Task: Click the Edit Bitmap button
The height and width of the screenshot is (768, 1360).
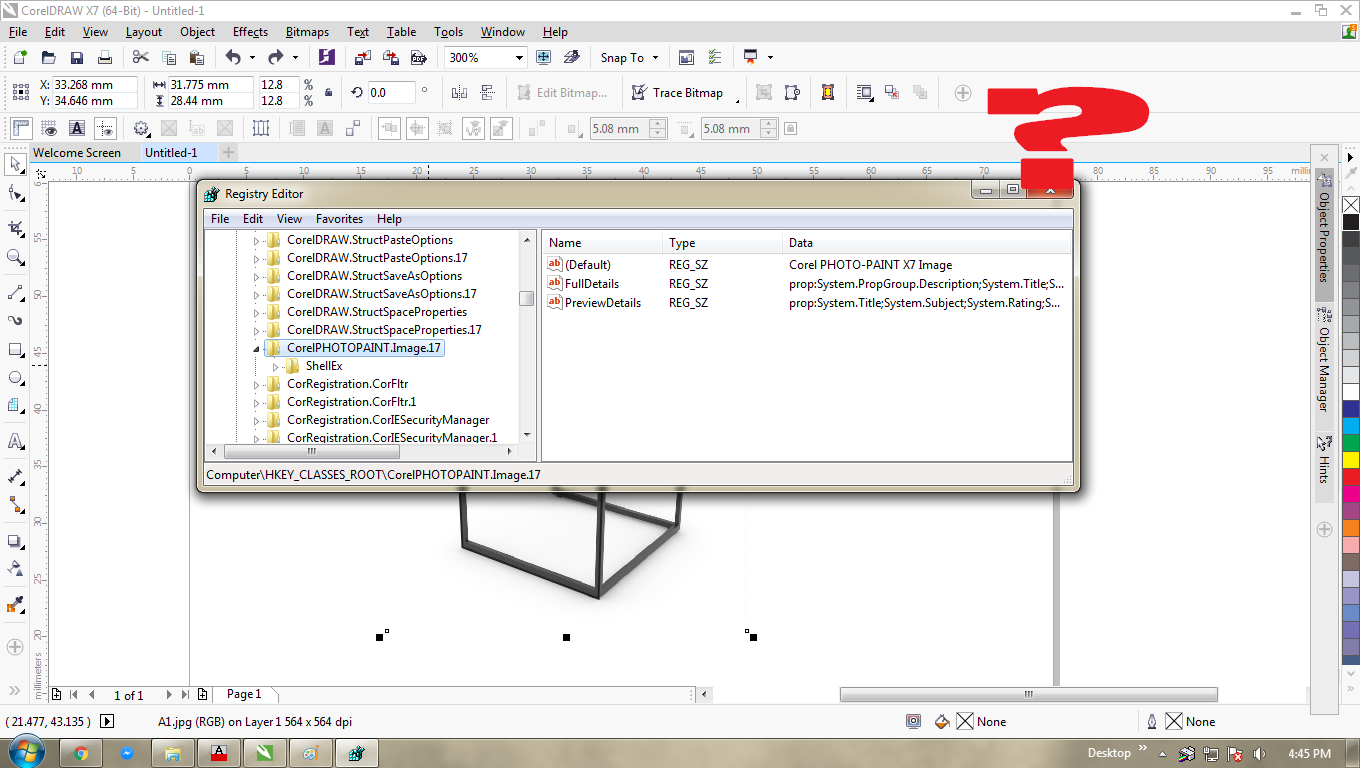Action: pyautogui.click(x=562, y=93)
